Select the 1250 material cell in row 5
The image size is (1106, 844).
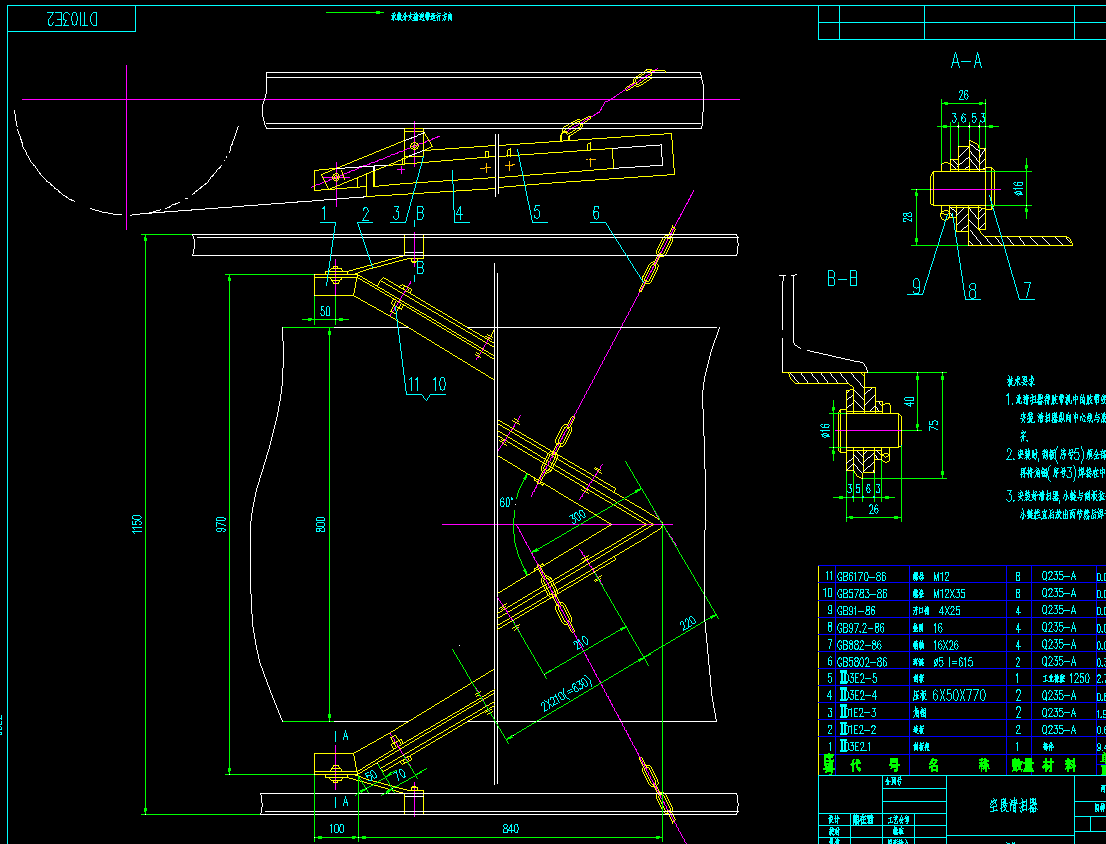pyautogui.click(x=1079, y=678)
